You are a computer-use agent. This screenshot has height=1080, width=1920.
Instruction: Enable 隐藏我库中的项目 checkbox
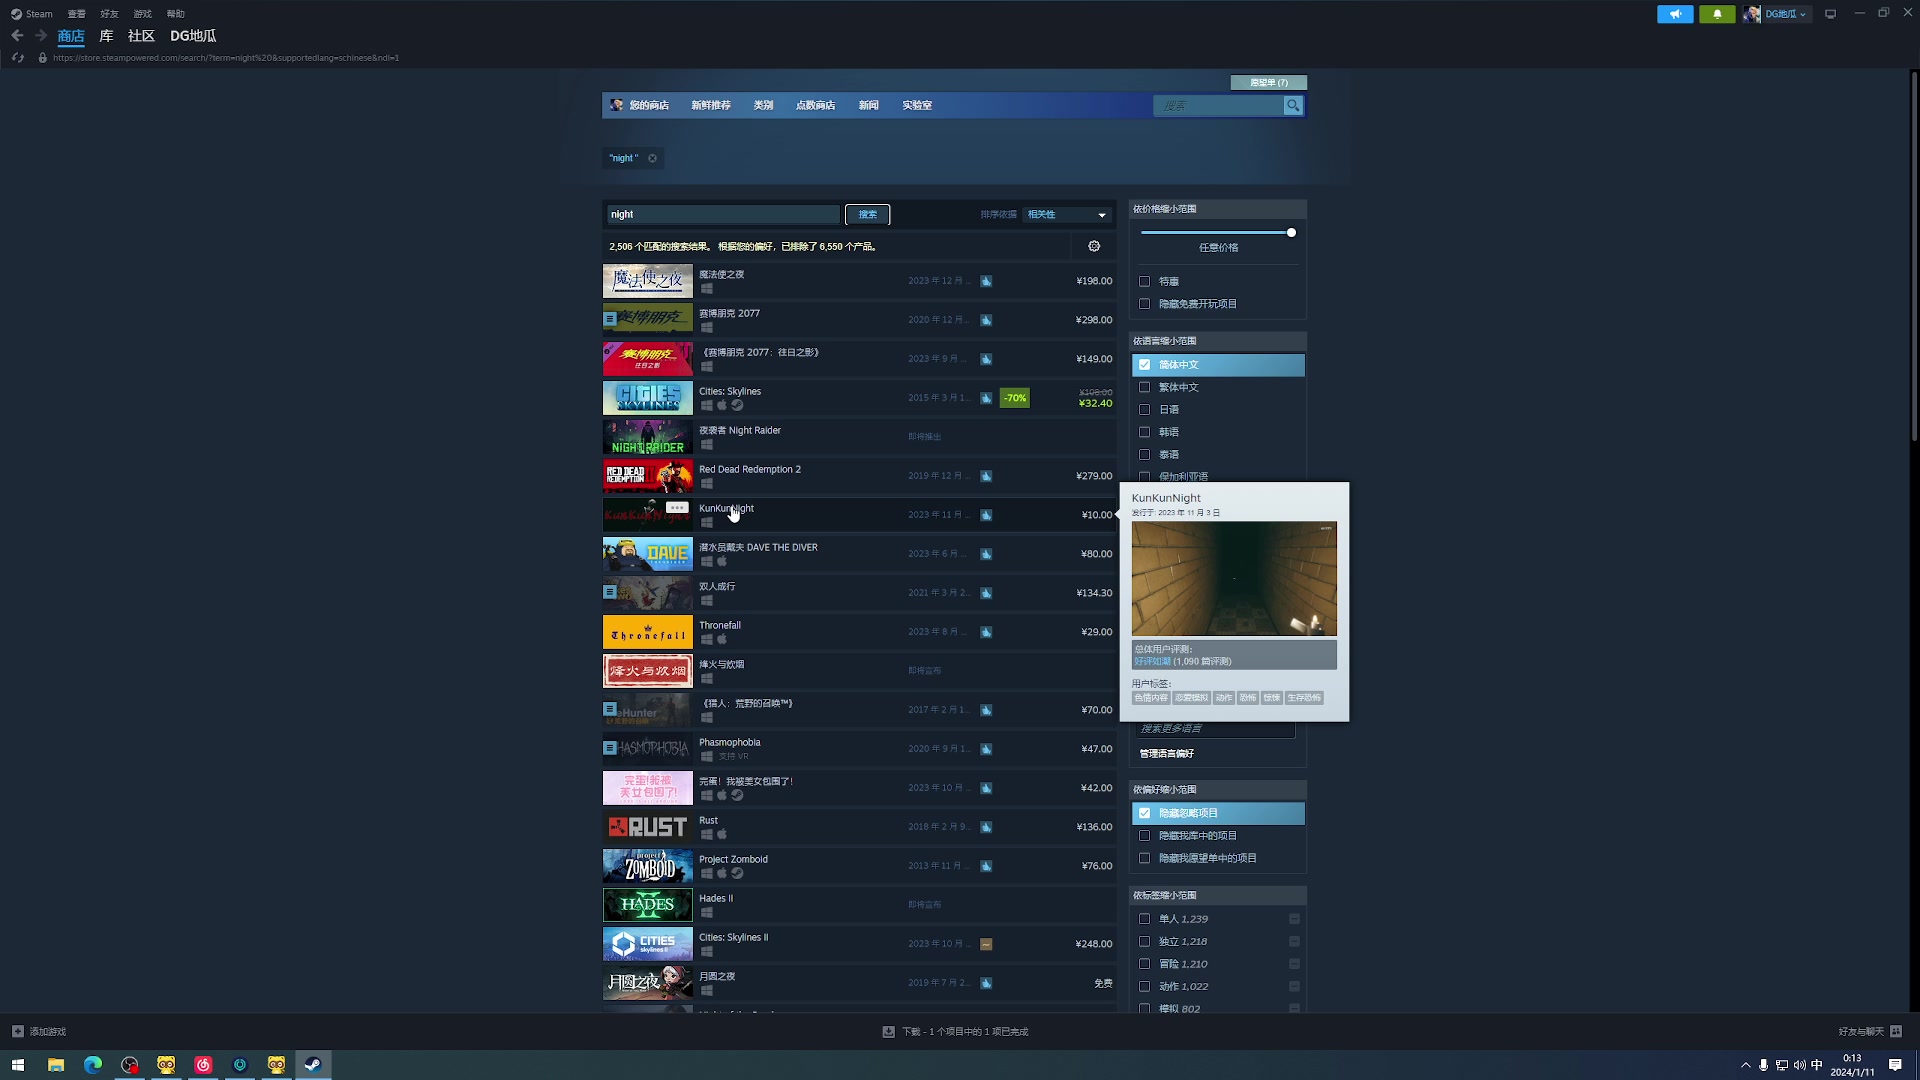pos(1145,836)
